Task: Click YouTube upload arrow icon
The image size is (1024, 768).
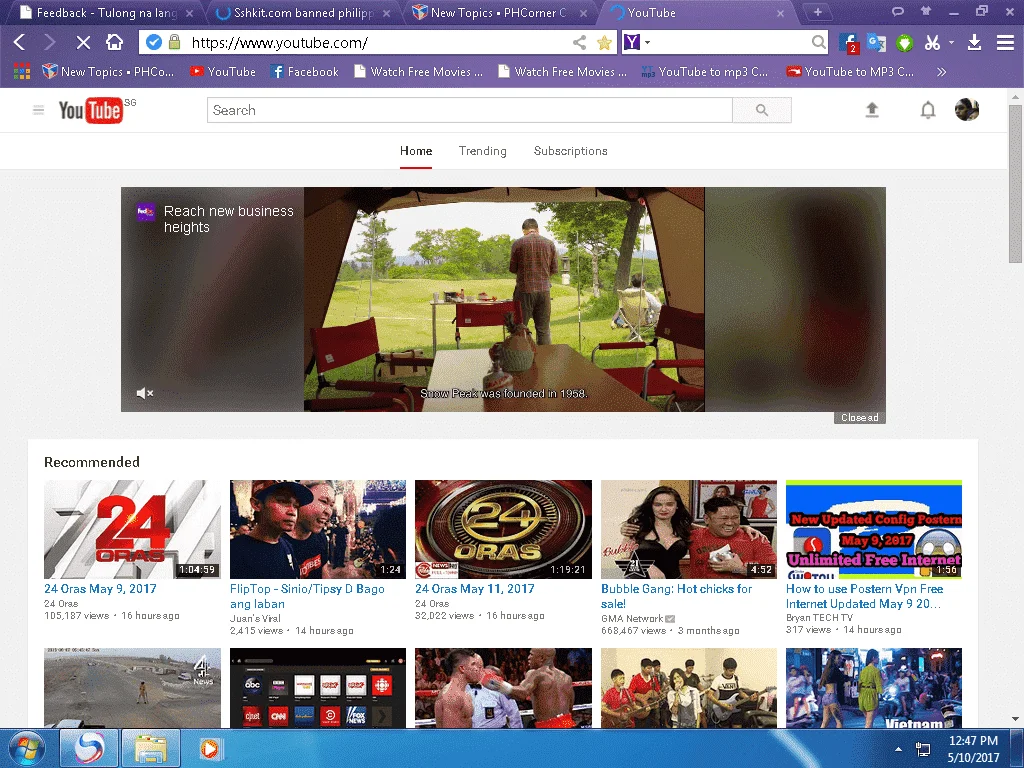Action: click(x=872, y=110)
